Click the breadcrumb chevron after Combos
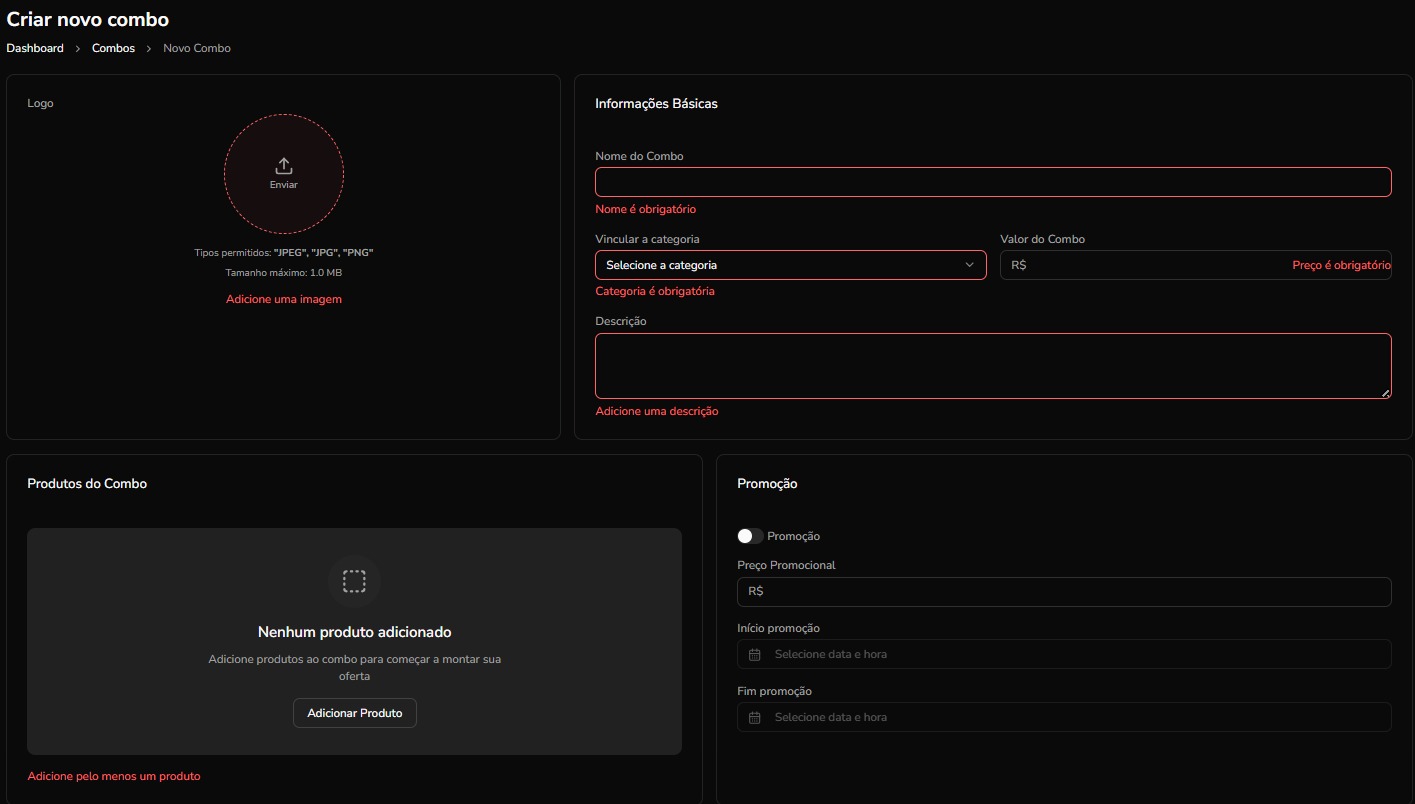1415x804 pixels. click(149, 48)
